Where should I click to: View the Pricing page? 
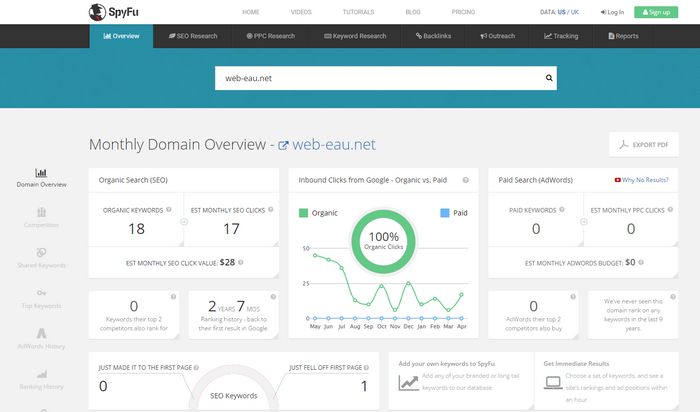(463, 12)
